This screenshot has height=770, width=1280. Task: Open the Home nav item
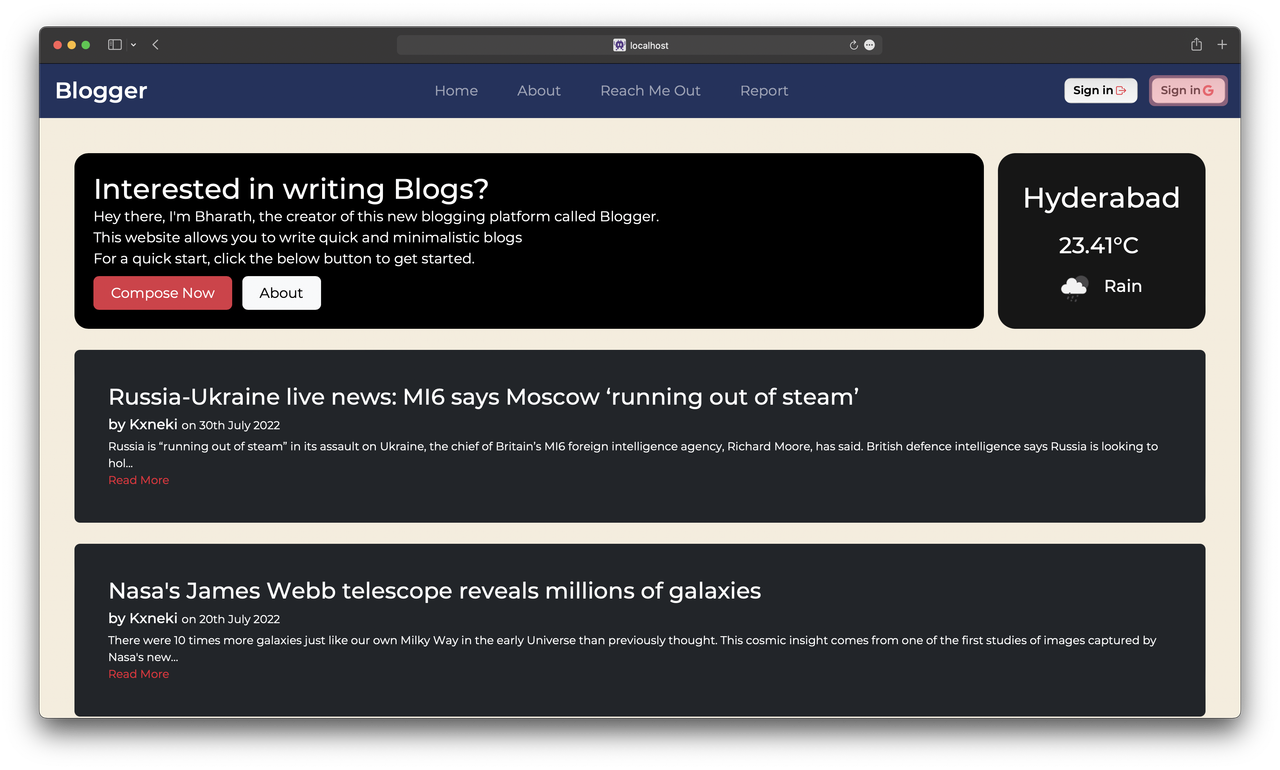click(456, 91)
